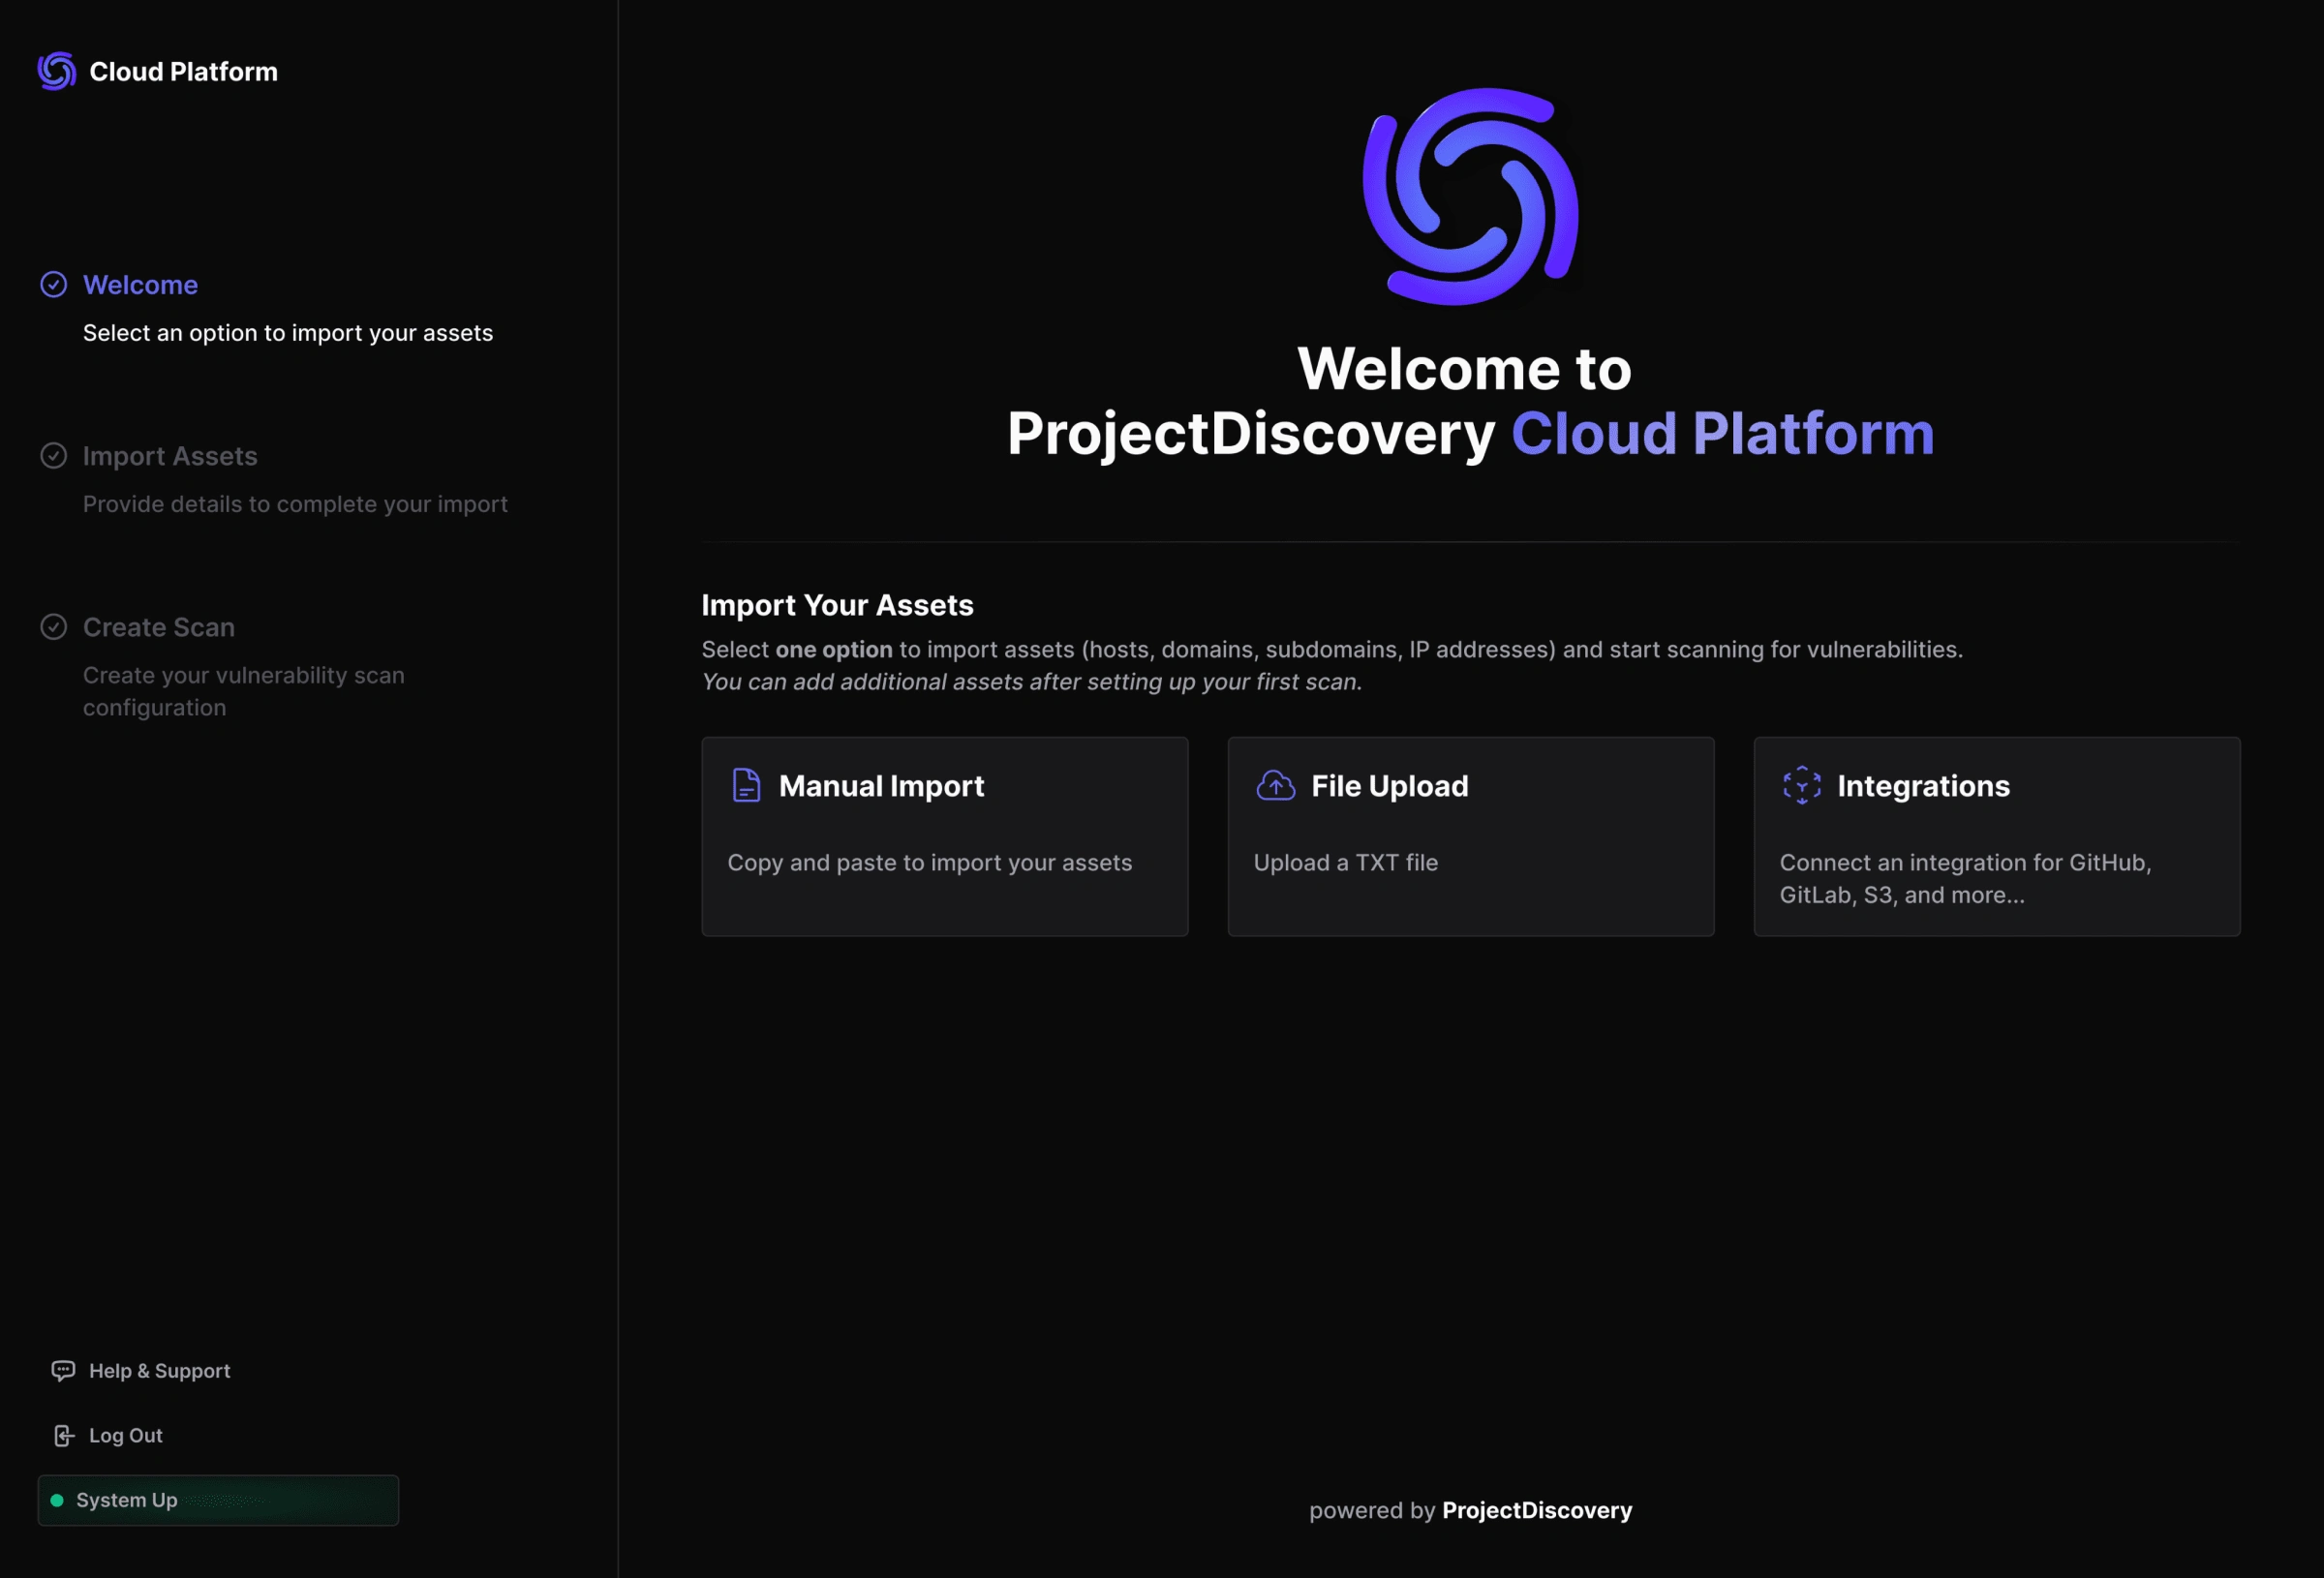Click the Import Assets step check-circle icon
Screen dimensions: 2324x1578
point(54,456)
